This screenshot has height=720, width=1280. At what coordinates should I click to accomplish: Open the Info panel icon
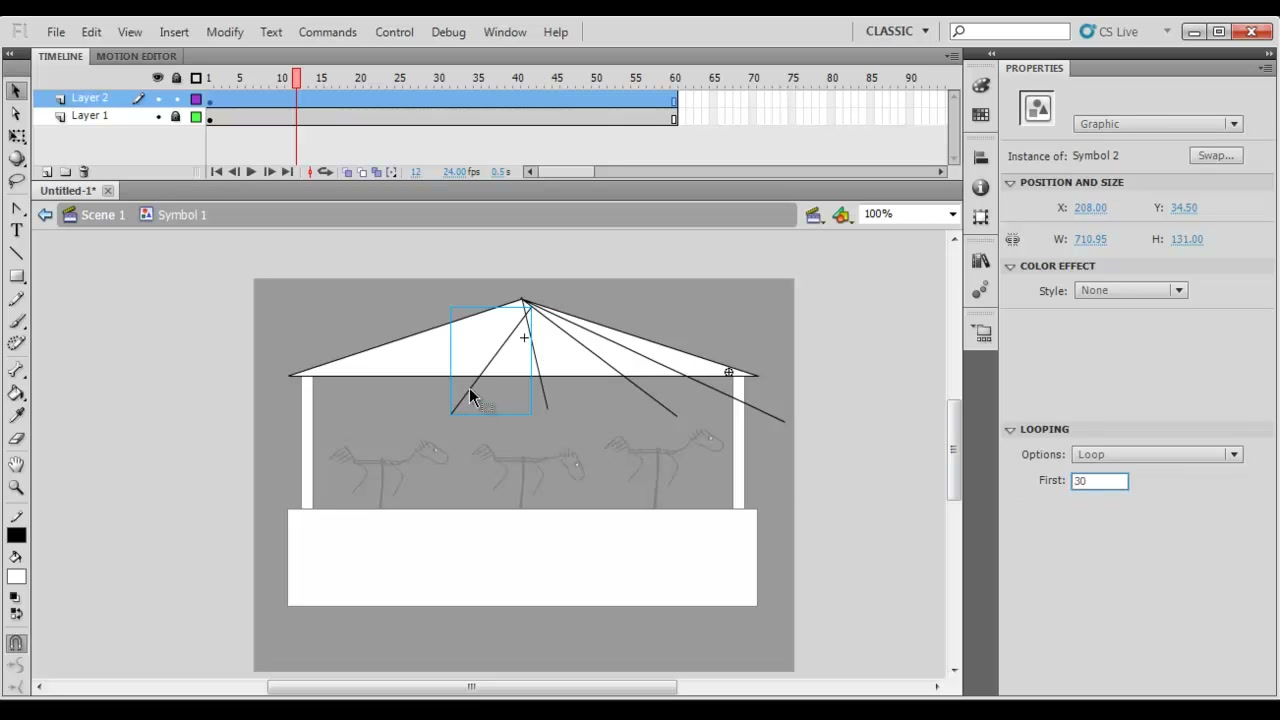(980, 187)
